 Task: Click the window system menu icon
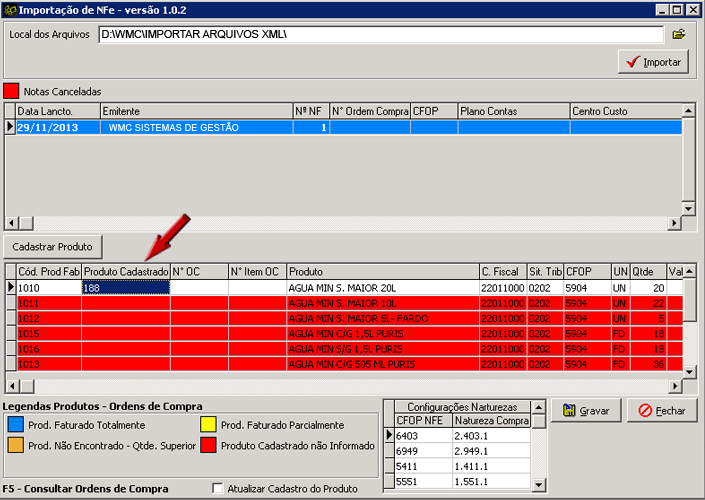pos(10,10)
